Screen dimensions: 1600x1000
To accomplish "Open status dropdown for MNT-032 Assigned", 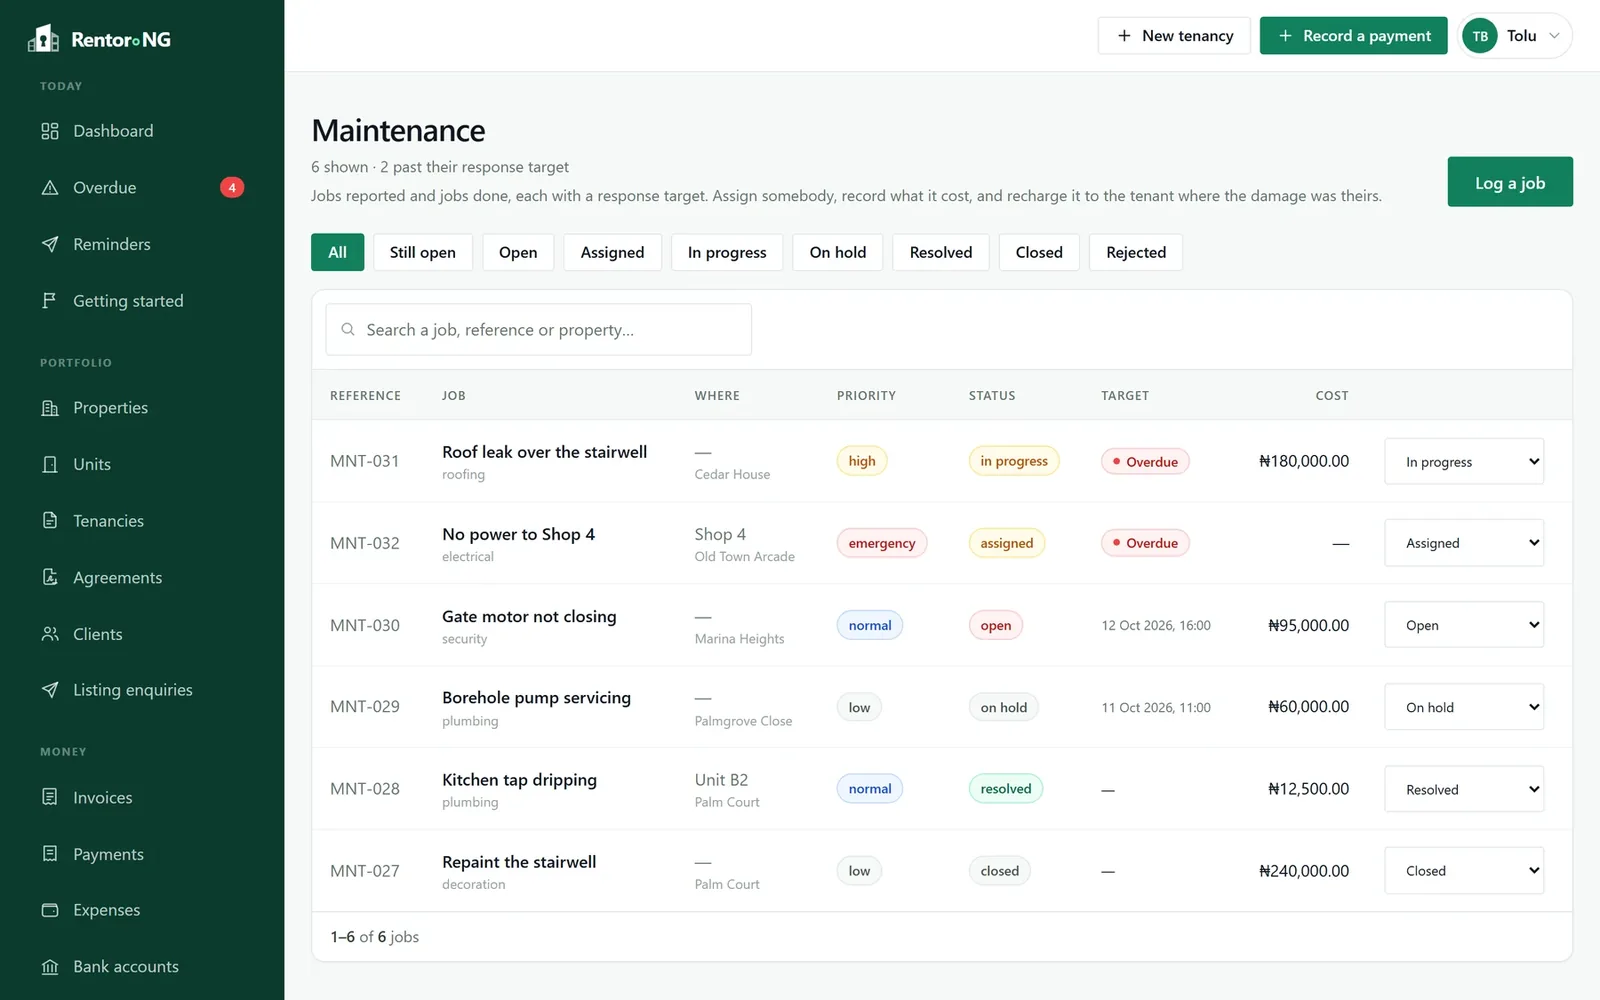I will [x=1464, y=543].
